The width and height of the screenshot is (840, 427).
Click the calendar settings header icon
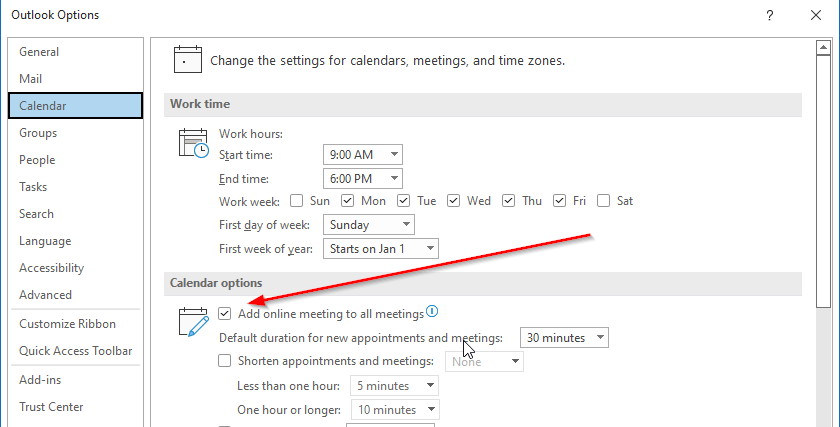pyautogui.click(x=188, y=59)
